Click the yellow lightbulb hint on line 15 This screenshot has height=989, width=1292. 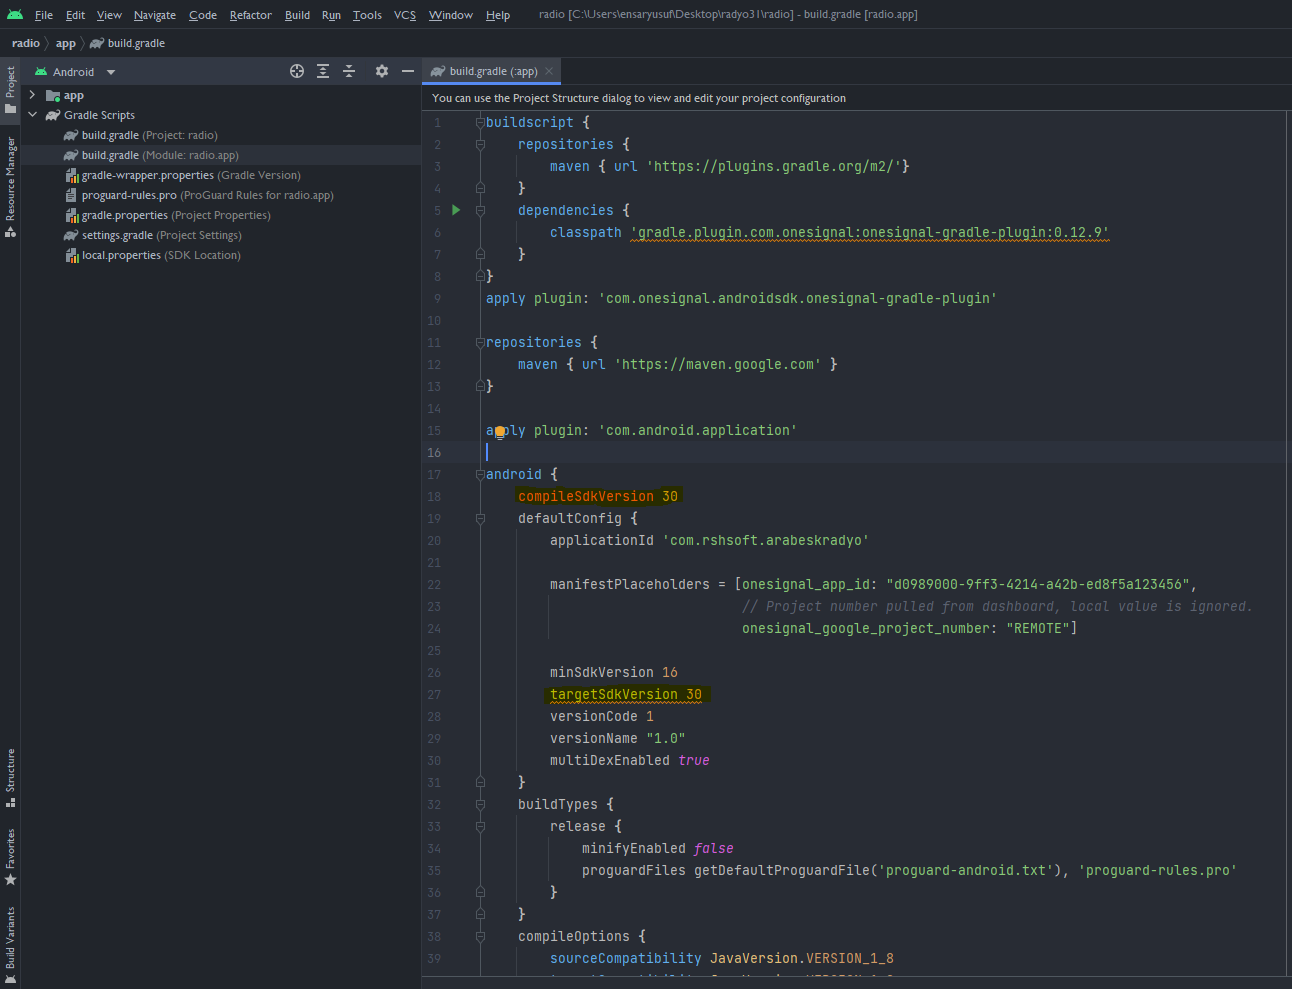coord(500,432)
